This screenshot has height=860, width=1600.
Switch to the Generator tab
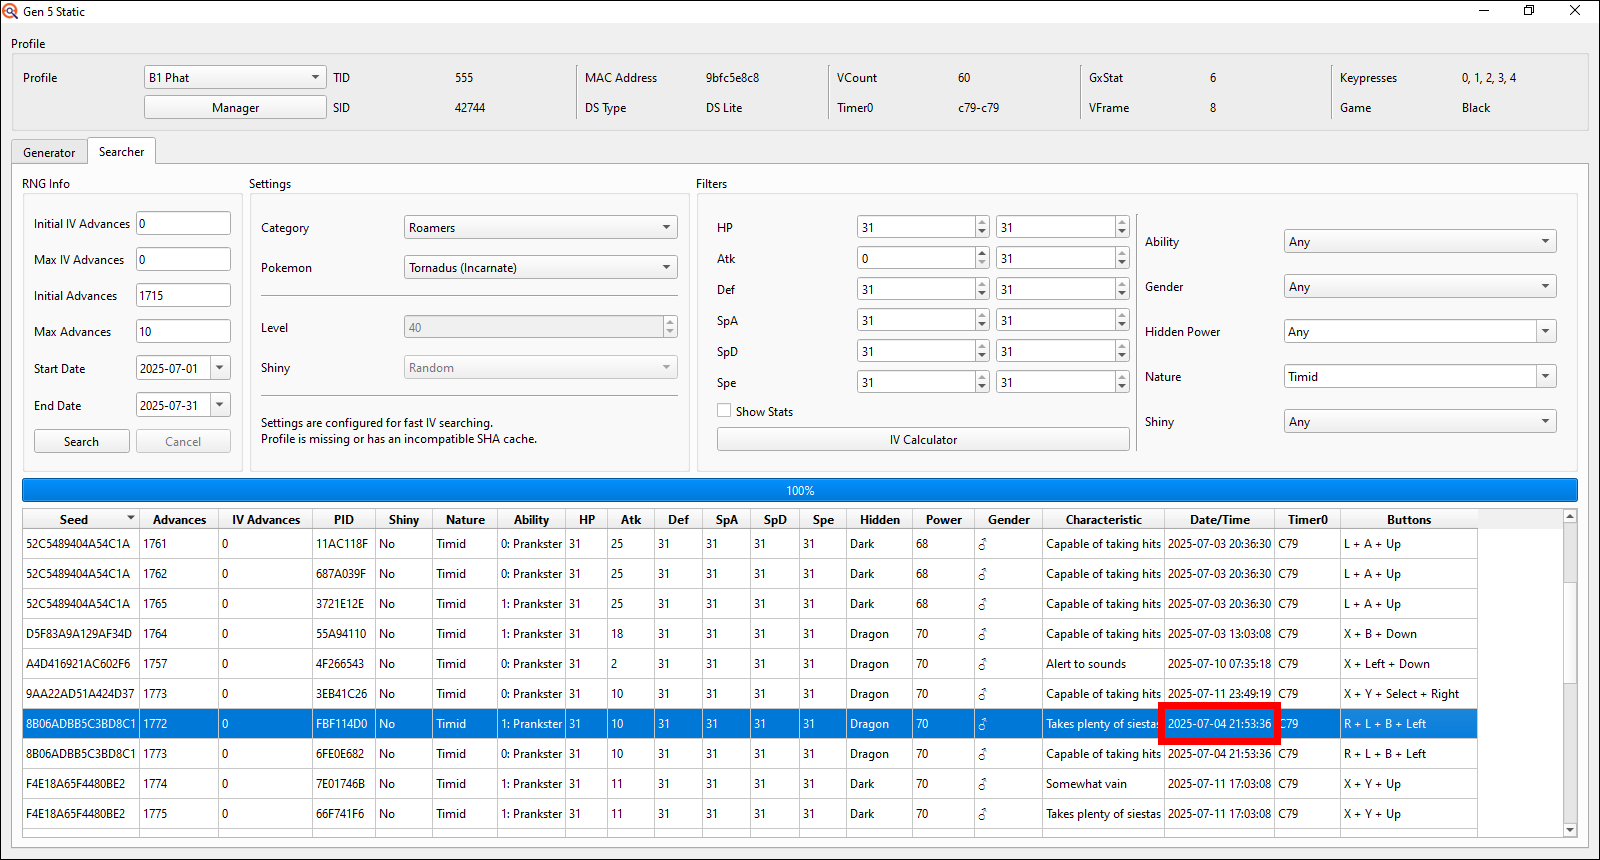(x=49, y=153)
